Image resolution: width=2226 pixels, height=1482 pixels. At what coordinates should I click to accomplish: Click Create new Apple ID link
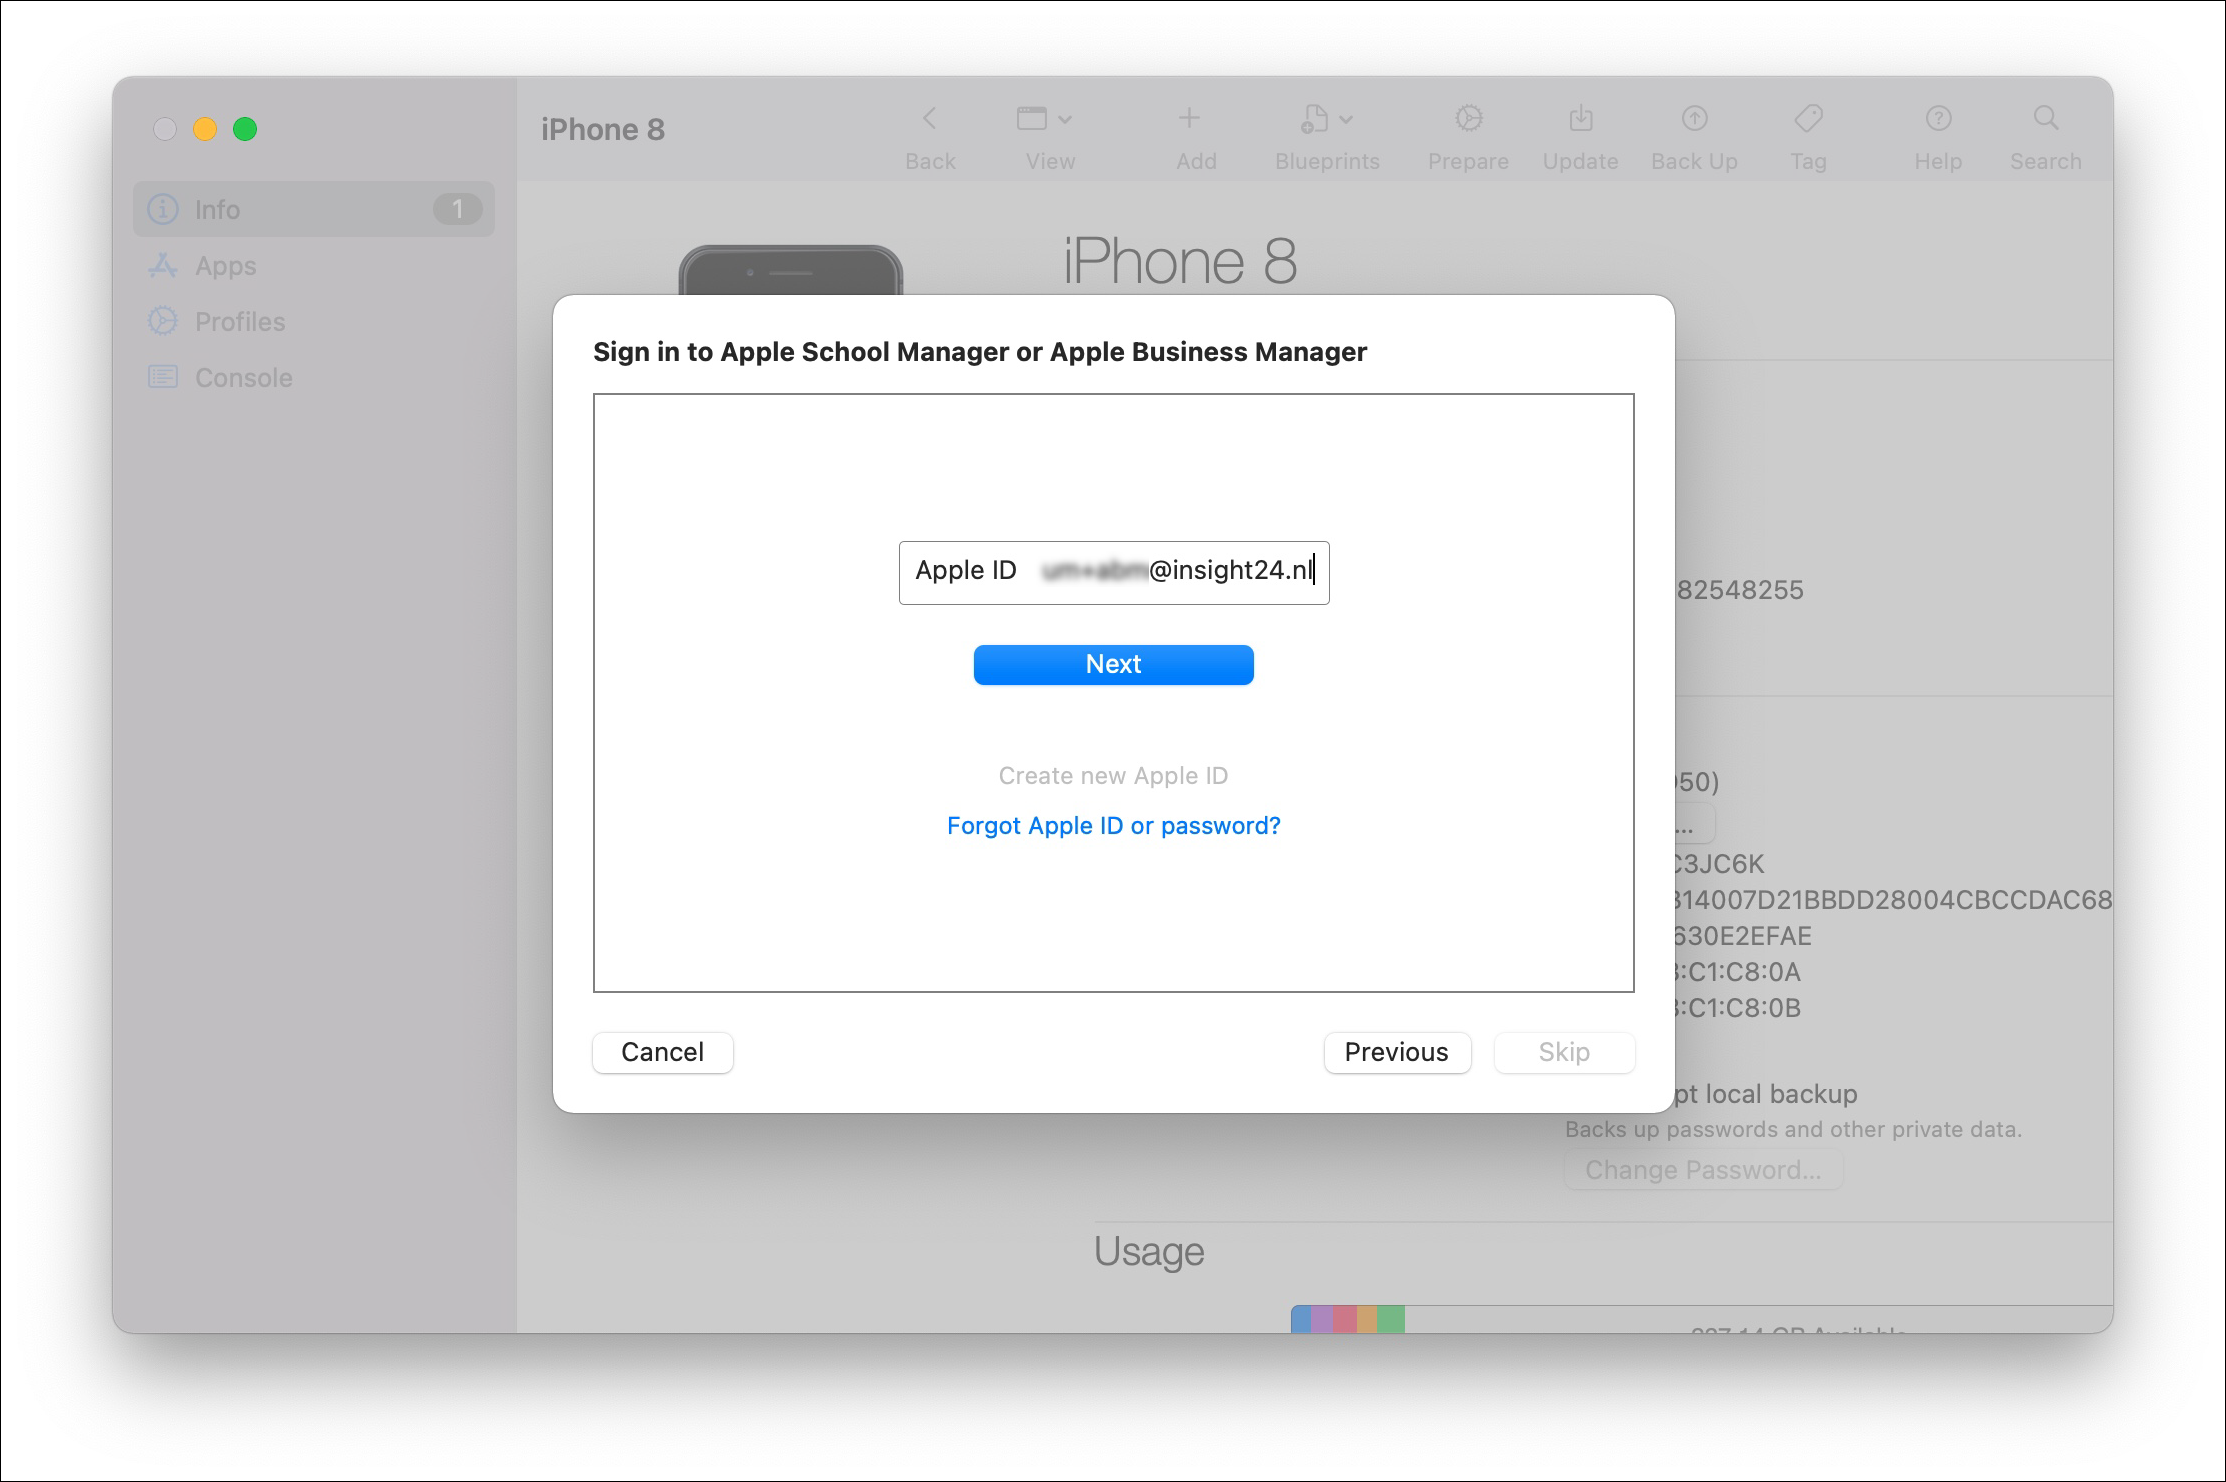(x=1113, y=776)
